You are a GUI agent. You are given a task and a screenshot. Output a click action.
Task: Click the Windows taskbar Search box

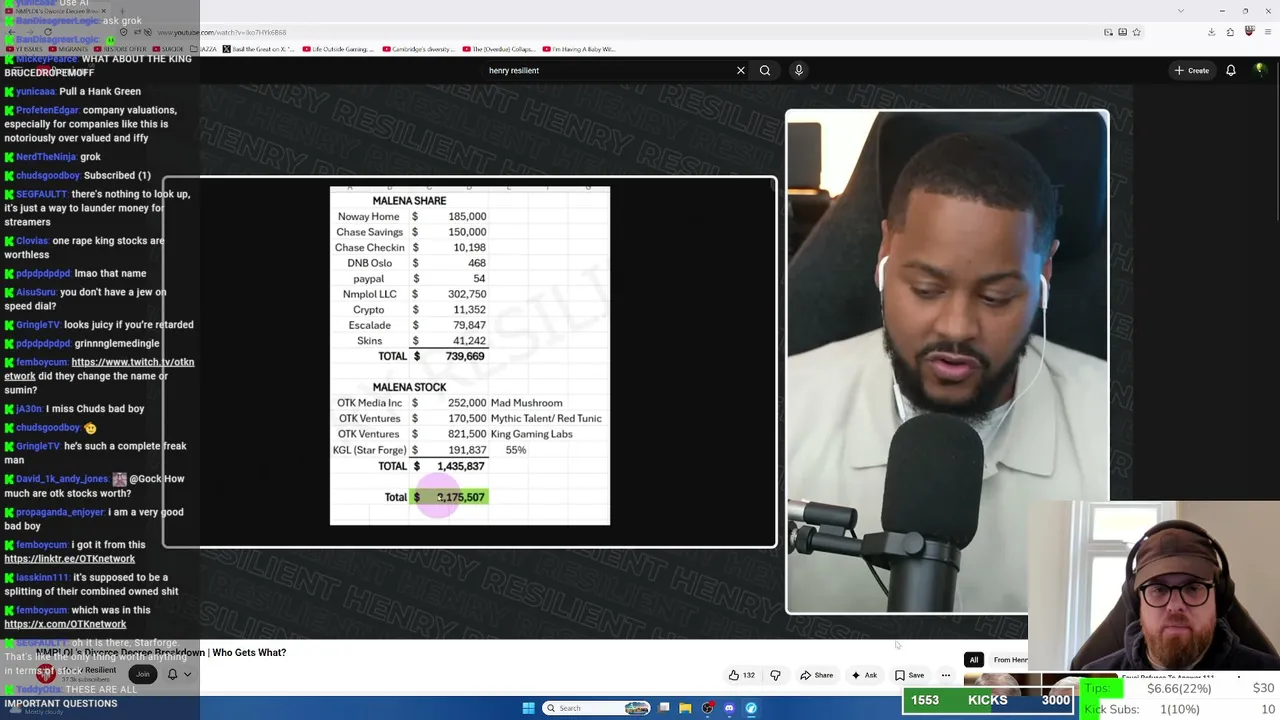[595, 708]
